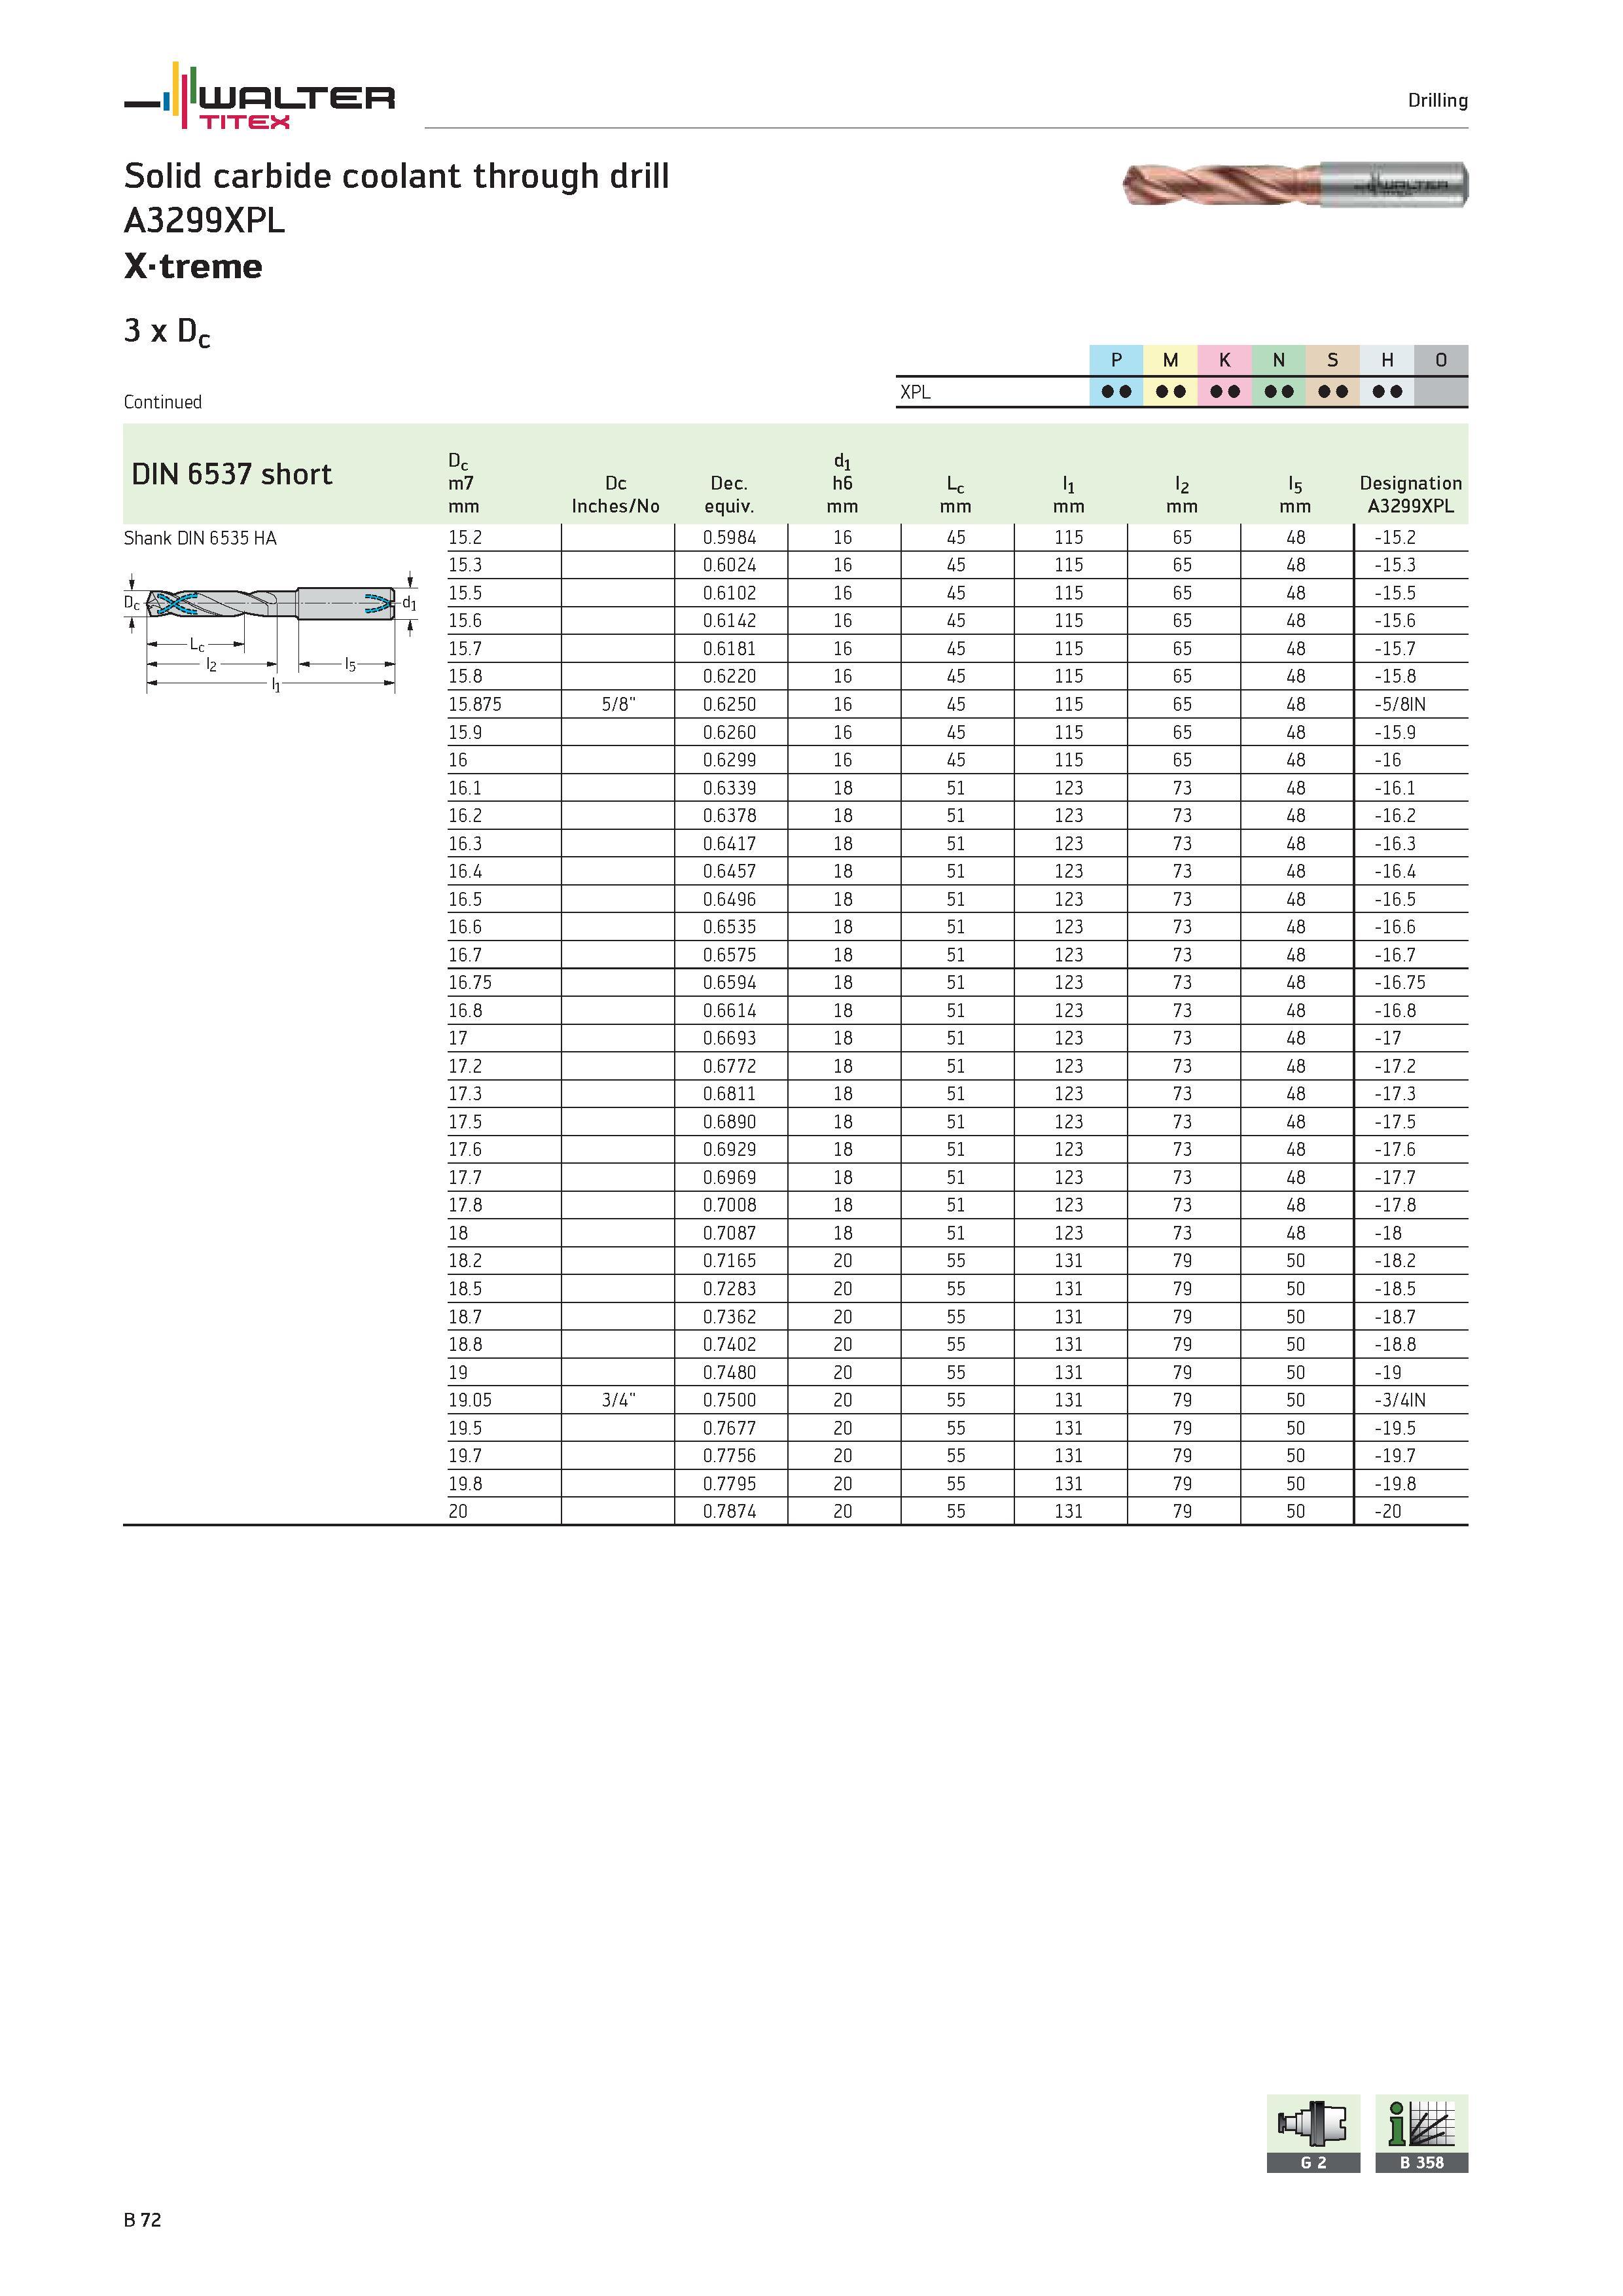Click decimal equivalent 0.7874
1623x2296 pixels.
click(x=729, y=1511)
